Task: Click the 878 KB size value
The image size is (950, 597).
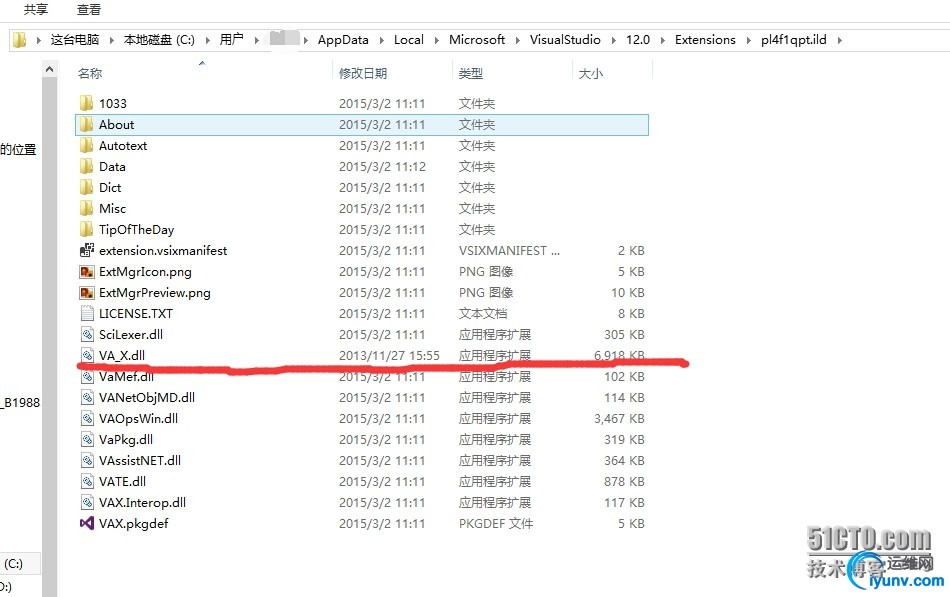Action: pyautogui.click(x=624, y=481)
